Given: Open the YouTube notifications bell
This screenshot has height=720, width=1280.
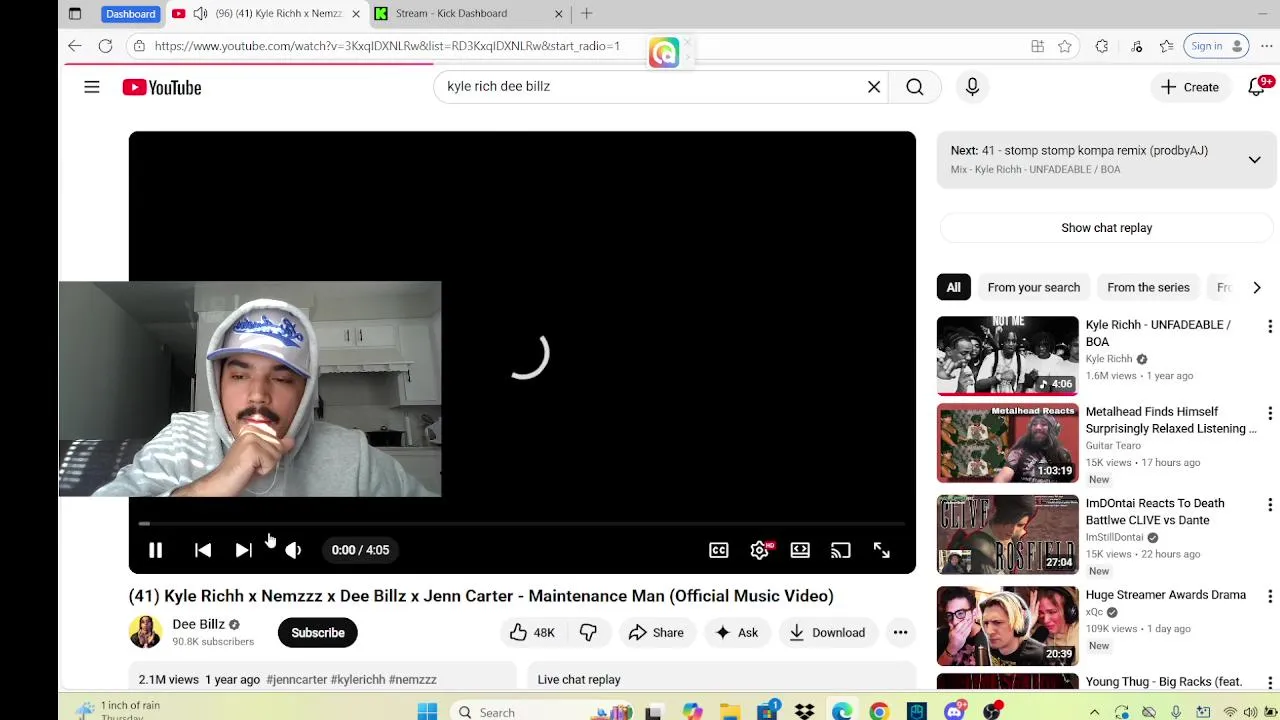Looking at the screenshot, I should point(1257,87).
